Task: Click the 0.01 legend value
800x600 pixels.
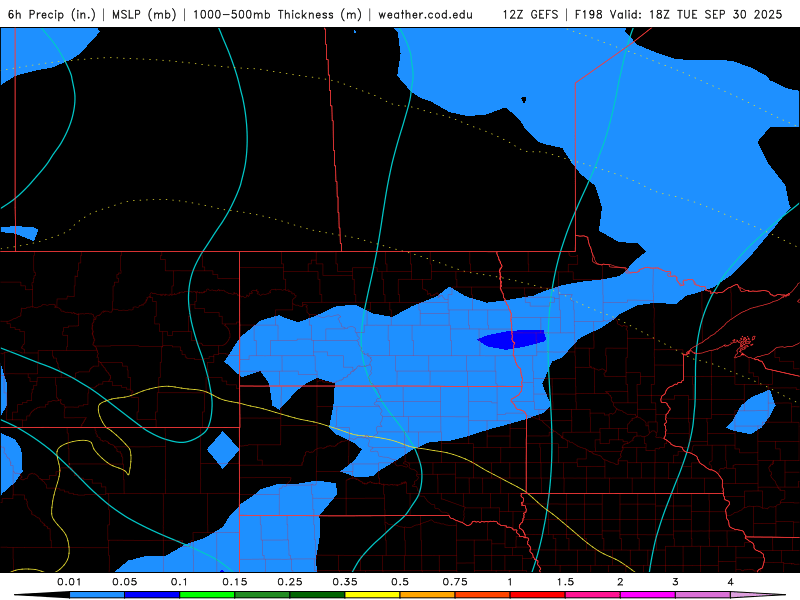Action: 69,582
